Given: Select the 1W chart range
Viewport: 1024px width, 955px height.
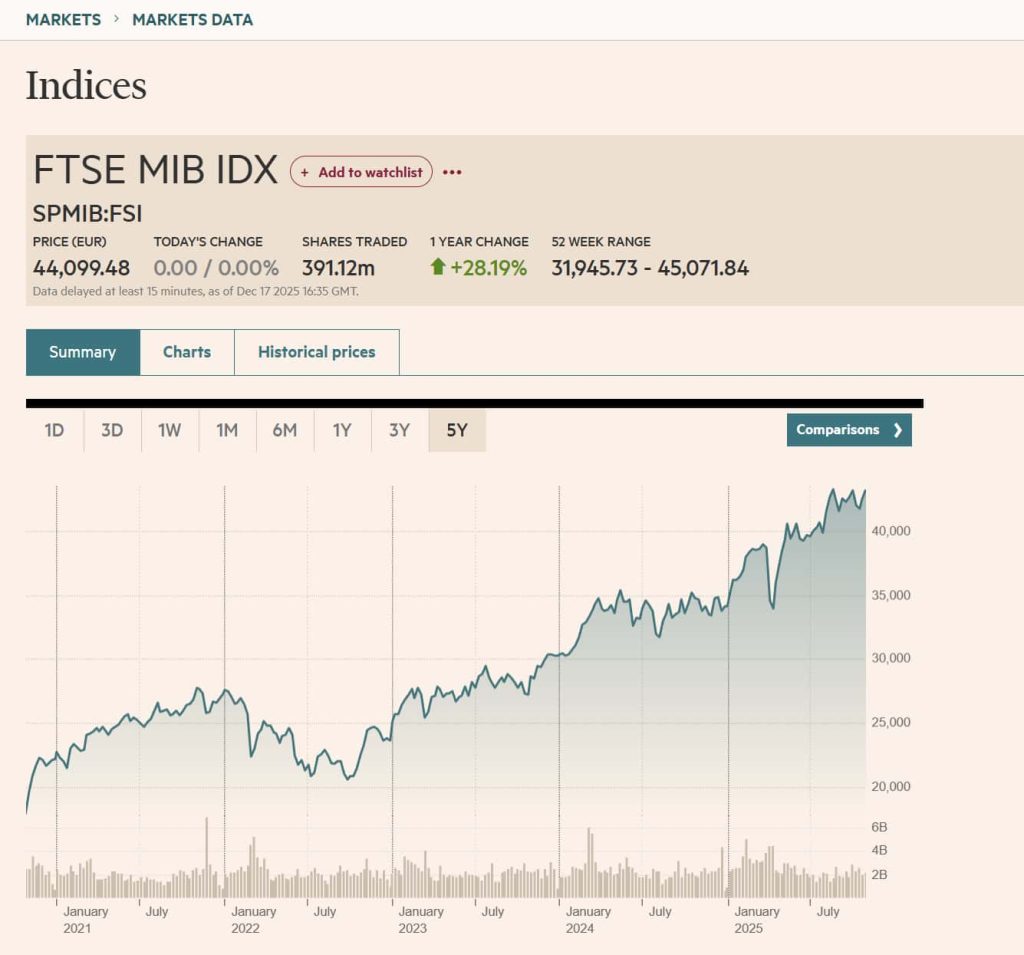Looking at the screenshot, I should coord(169,431).
